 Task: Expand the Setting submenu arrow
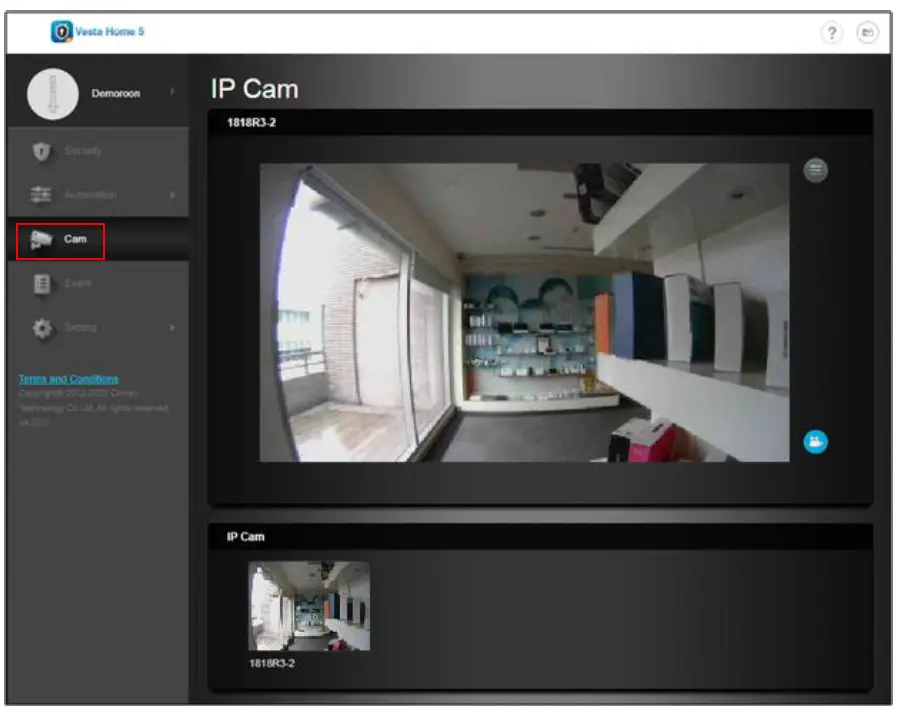[x=173, y=327]
